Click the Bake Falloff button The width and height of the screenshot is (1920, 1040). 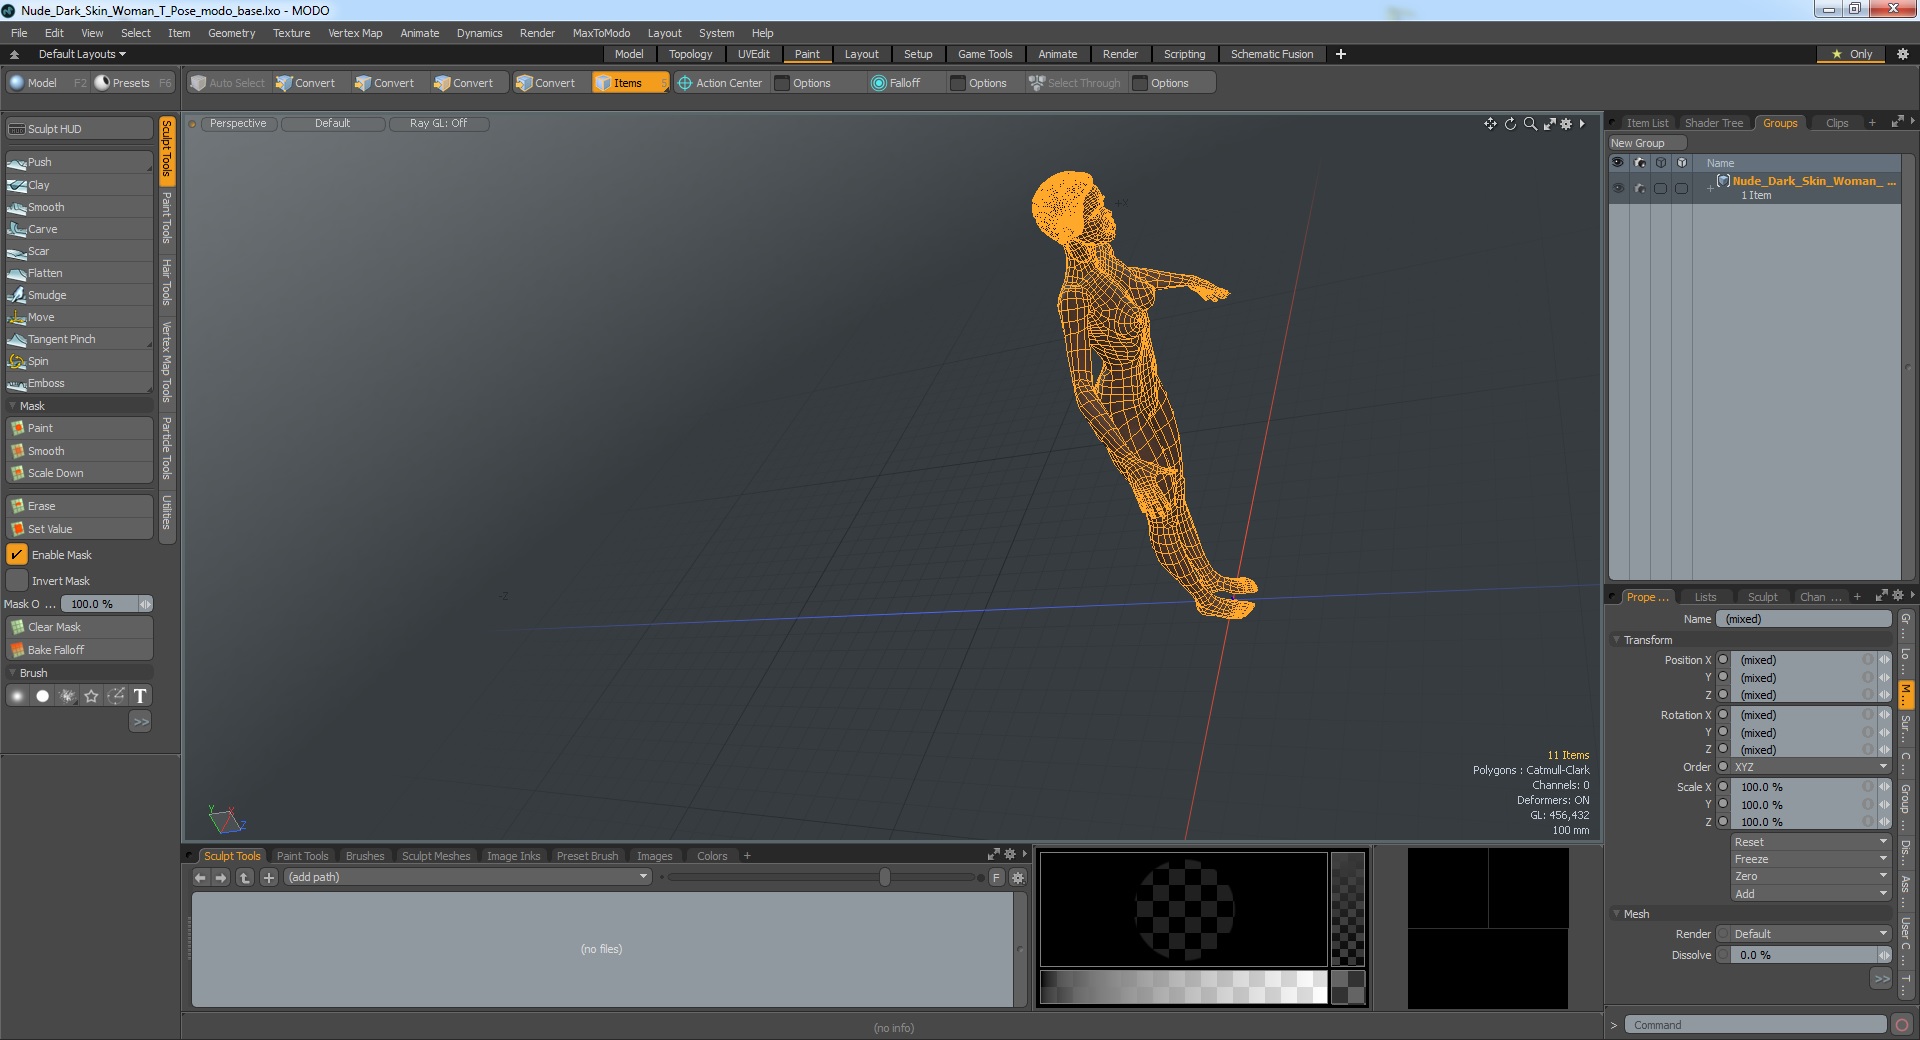(79, 650)
